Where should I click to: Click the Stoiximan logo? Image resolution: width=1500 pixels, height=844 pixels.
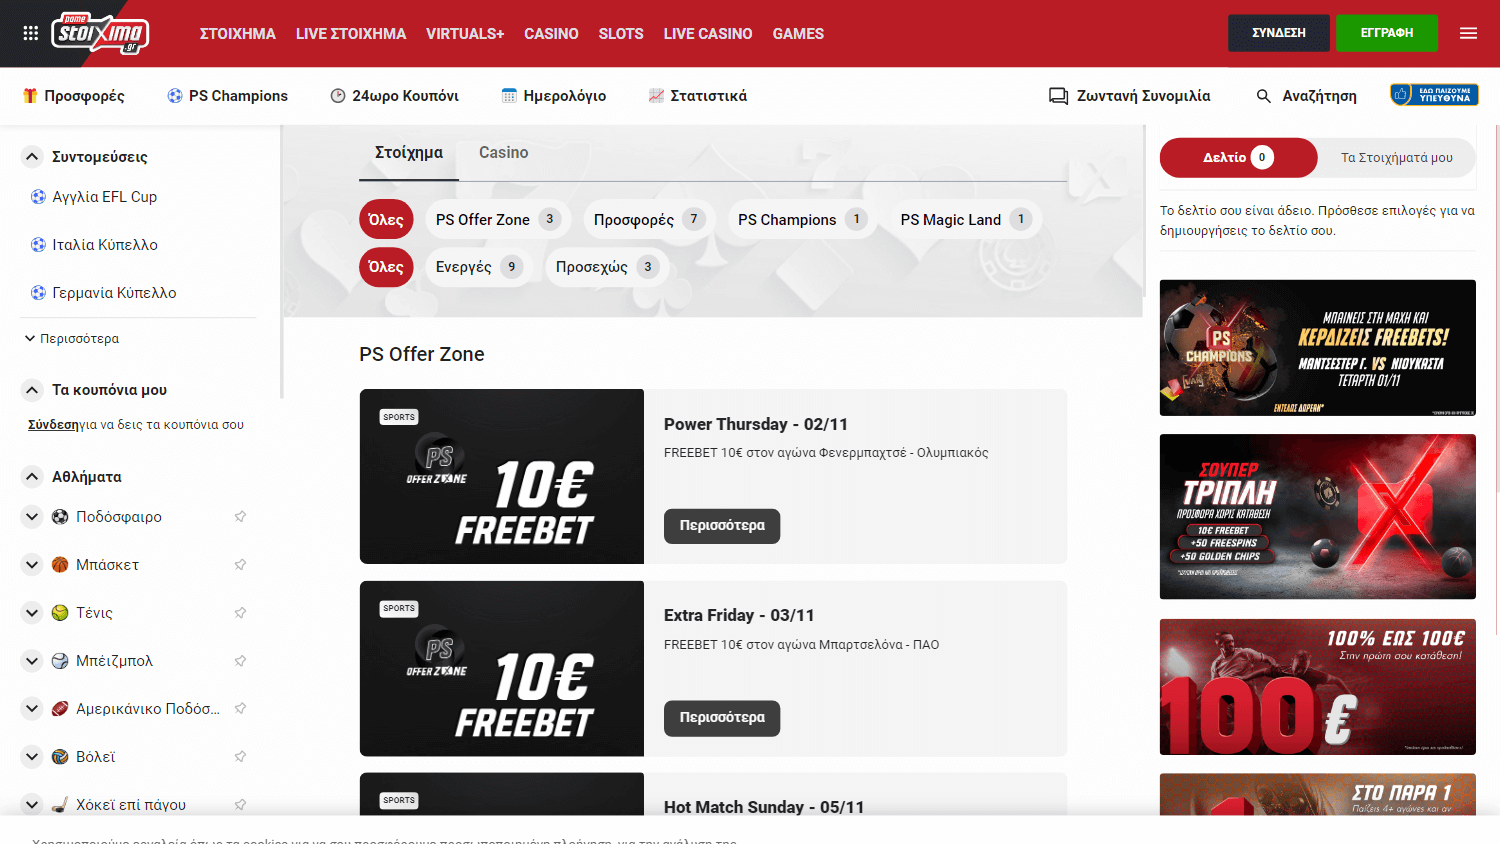[100, 33]
